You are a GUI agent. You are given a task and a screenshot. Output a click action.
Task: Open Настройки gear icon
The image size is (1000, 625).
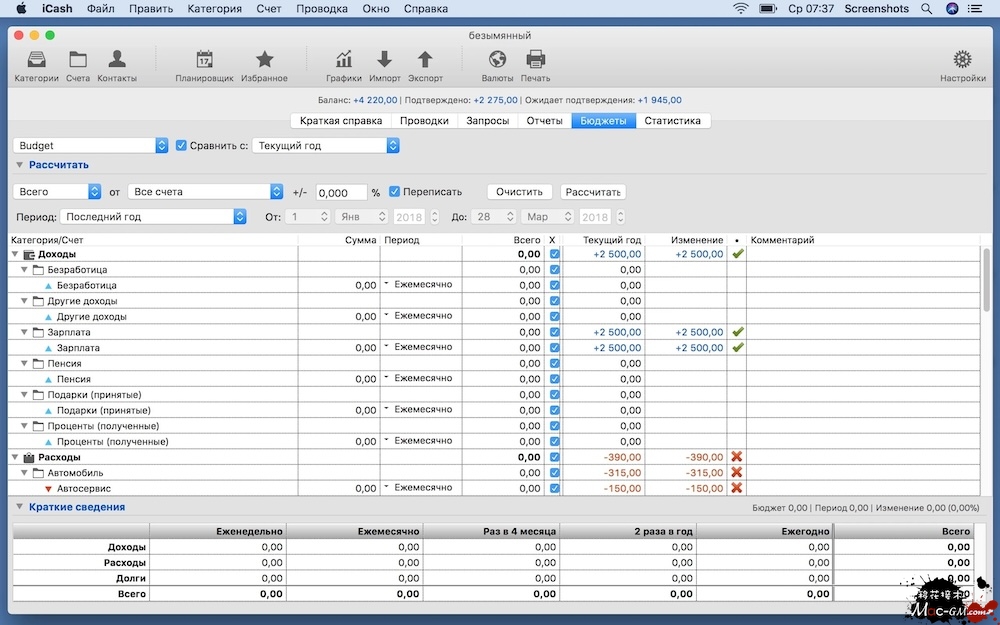point(962,60)
